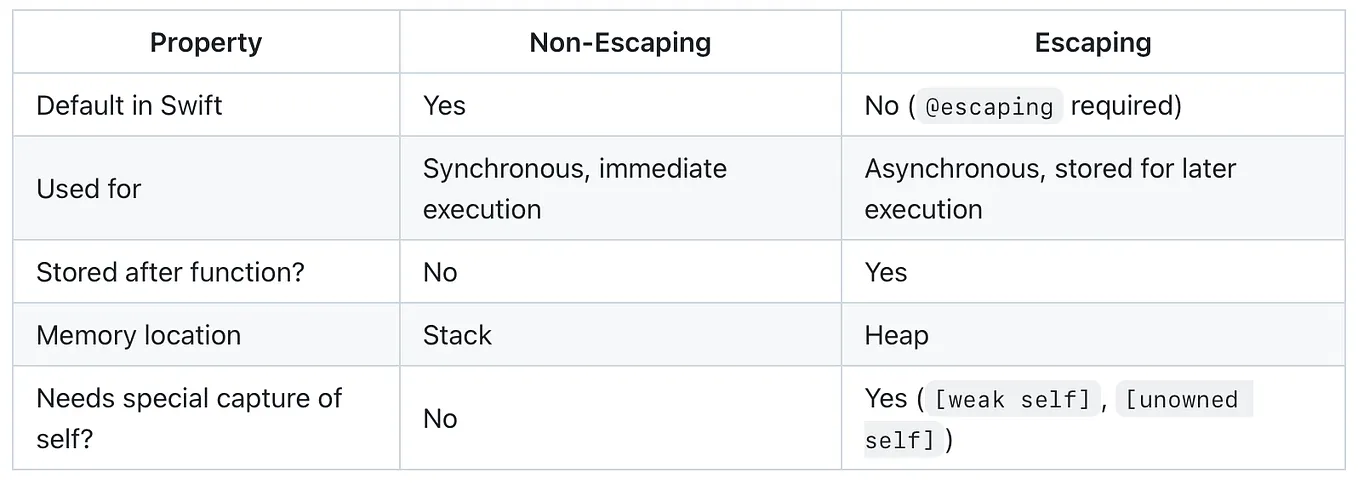Click 'Asynchronous, stored for later execution' cell

pos(1050,188)
